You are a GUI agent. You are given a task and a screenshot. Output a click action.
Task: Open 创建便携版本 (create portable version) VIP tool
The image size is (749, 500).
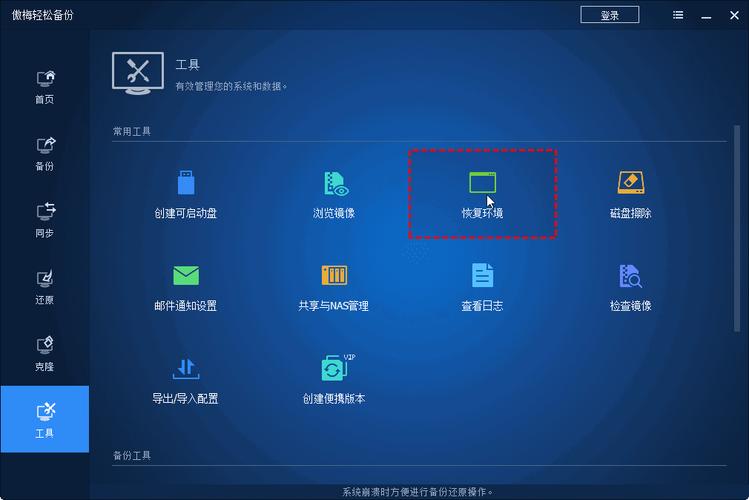[x=333, y=379]
